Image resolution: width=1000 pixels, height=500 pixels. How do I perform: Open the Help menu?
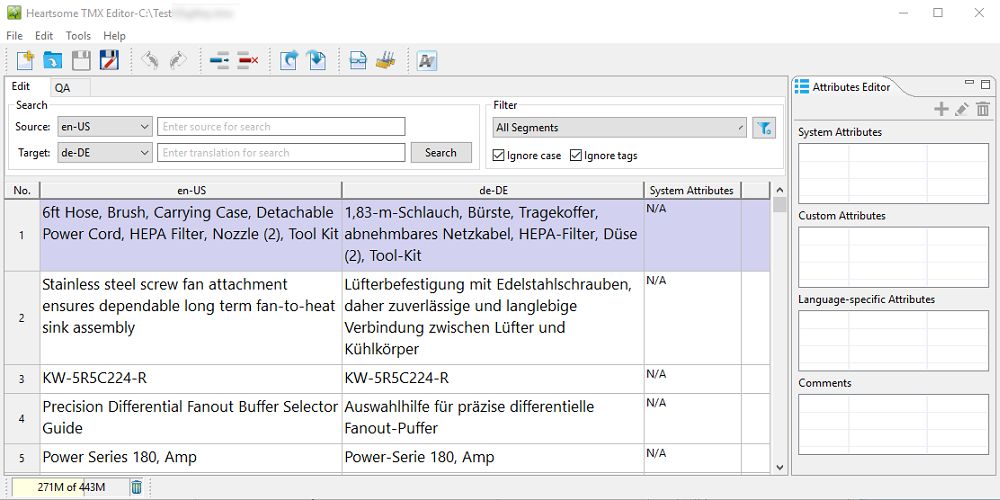pos(114,36)
